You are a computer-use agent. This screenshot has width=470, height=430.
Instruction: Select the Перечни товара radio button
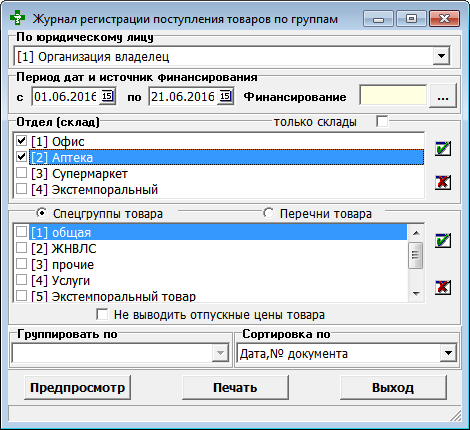[268, 213]
